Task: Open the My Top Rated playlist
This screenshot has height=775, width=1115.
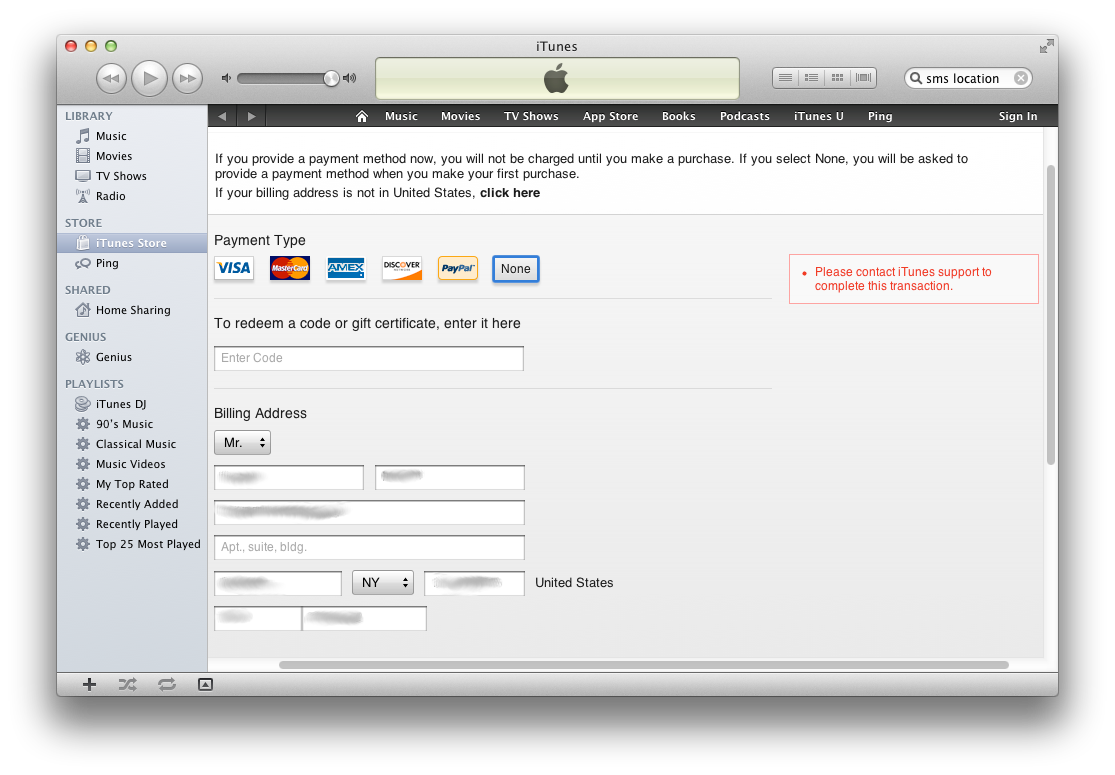Action: (x=132, y=483)
